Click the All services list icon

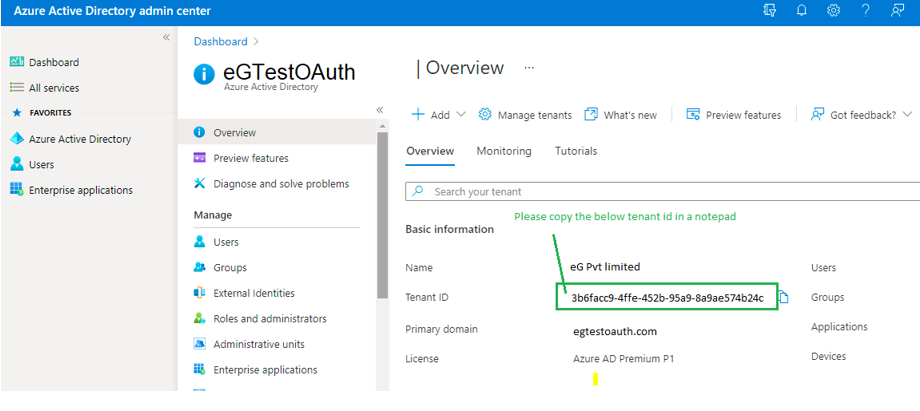pyautogui.click(x=17, y=87)
